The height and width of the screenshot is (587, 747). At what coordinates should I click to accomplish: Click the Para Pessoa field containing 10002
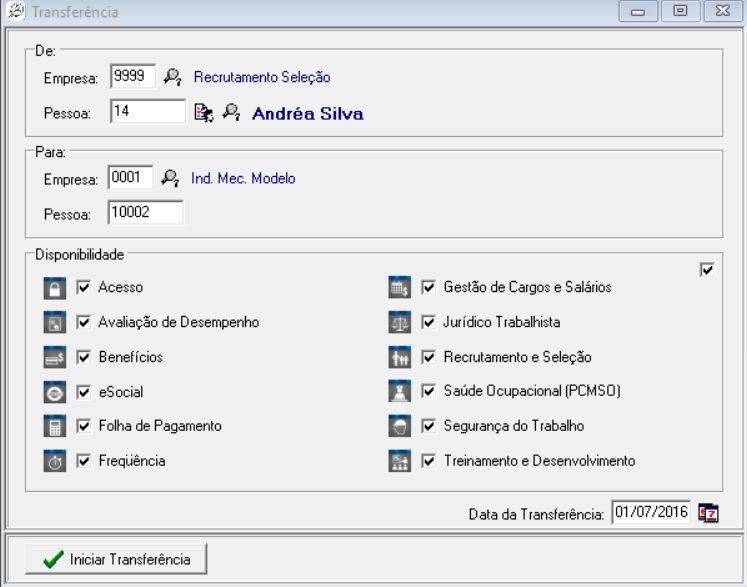coord(145,213)
